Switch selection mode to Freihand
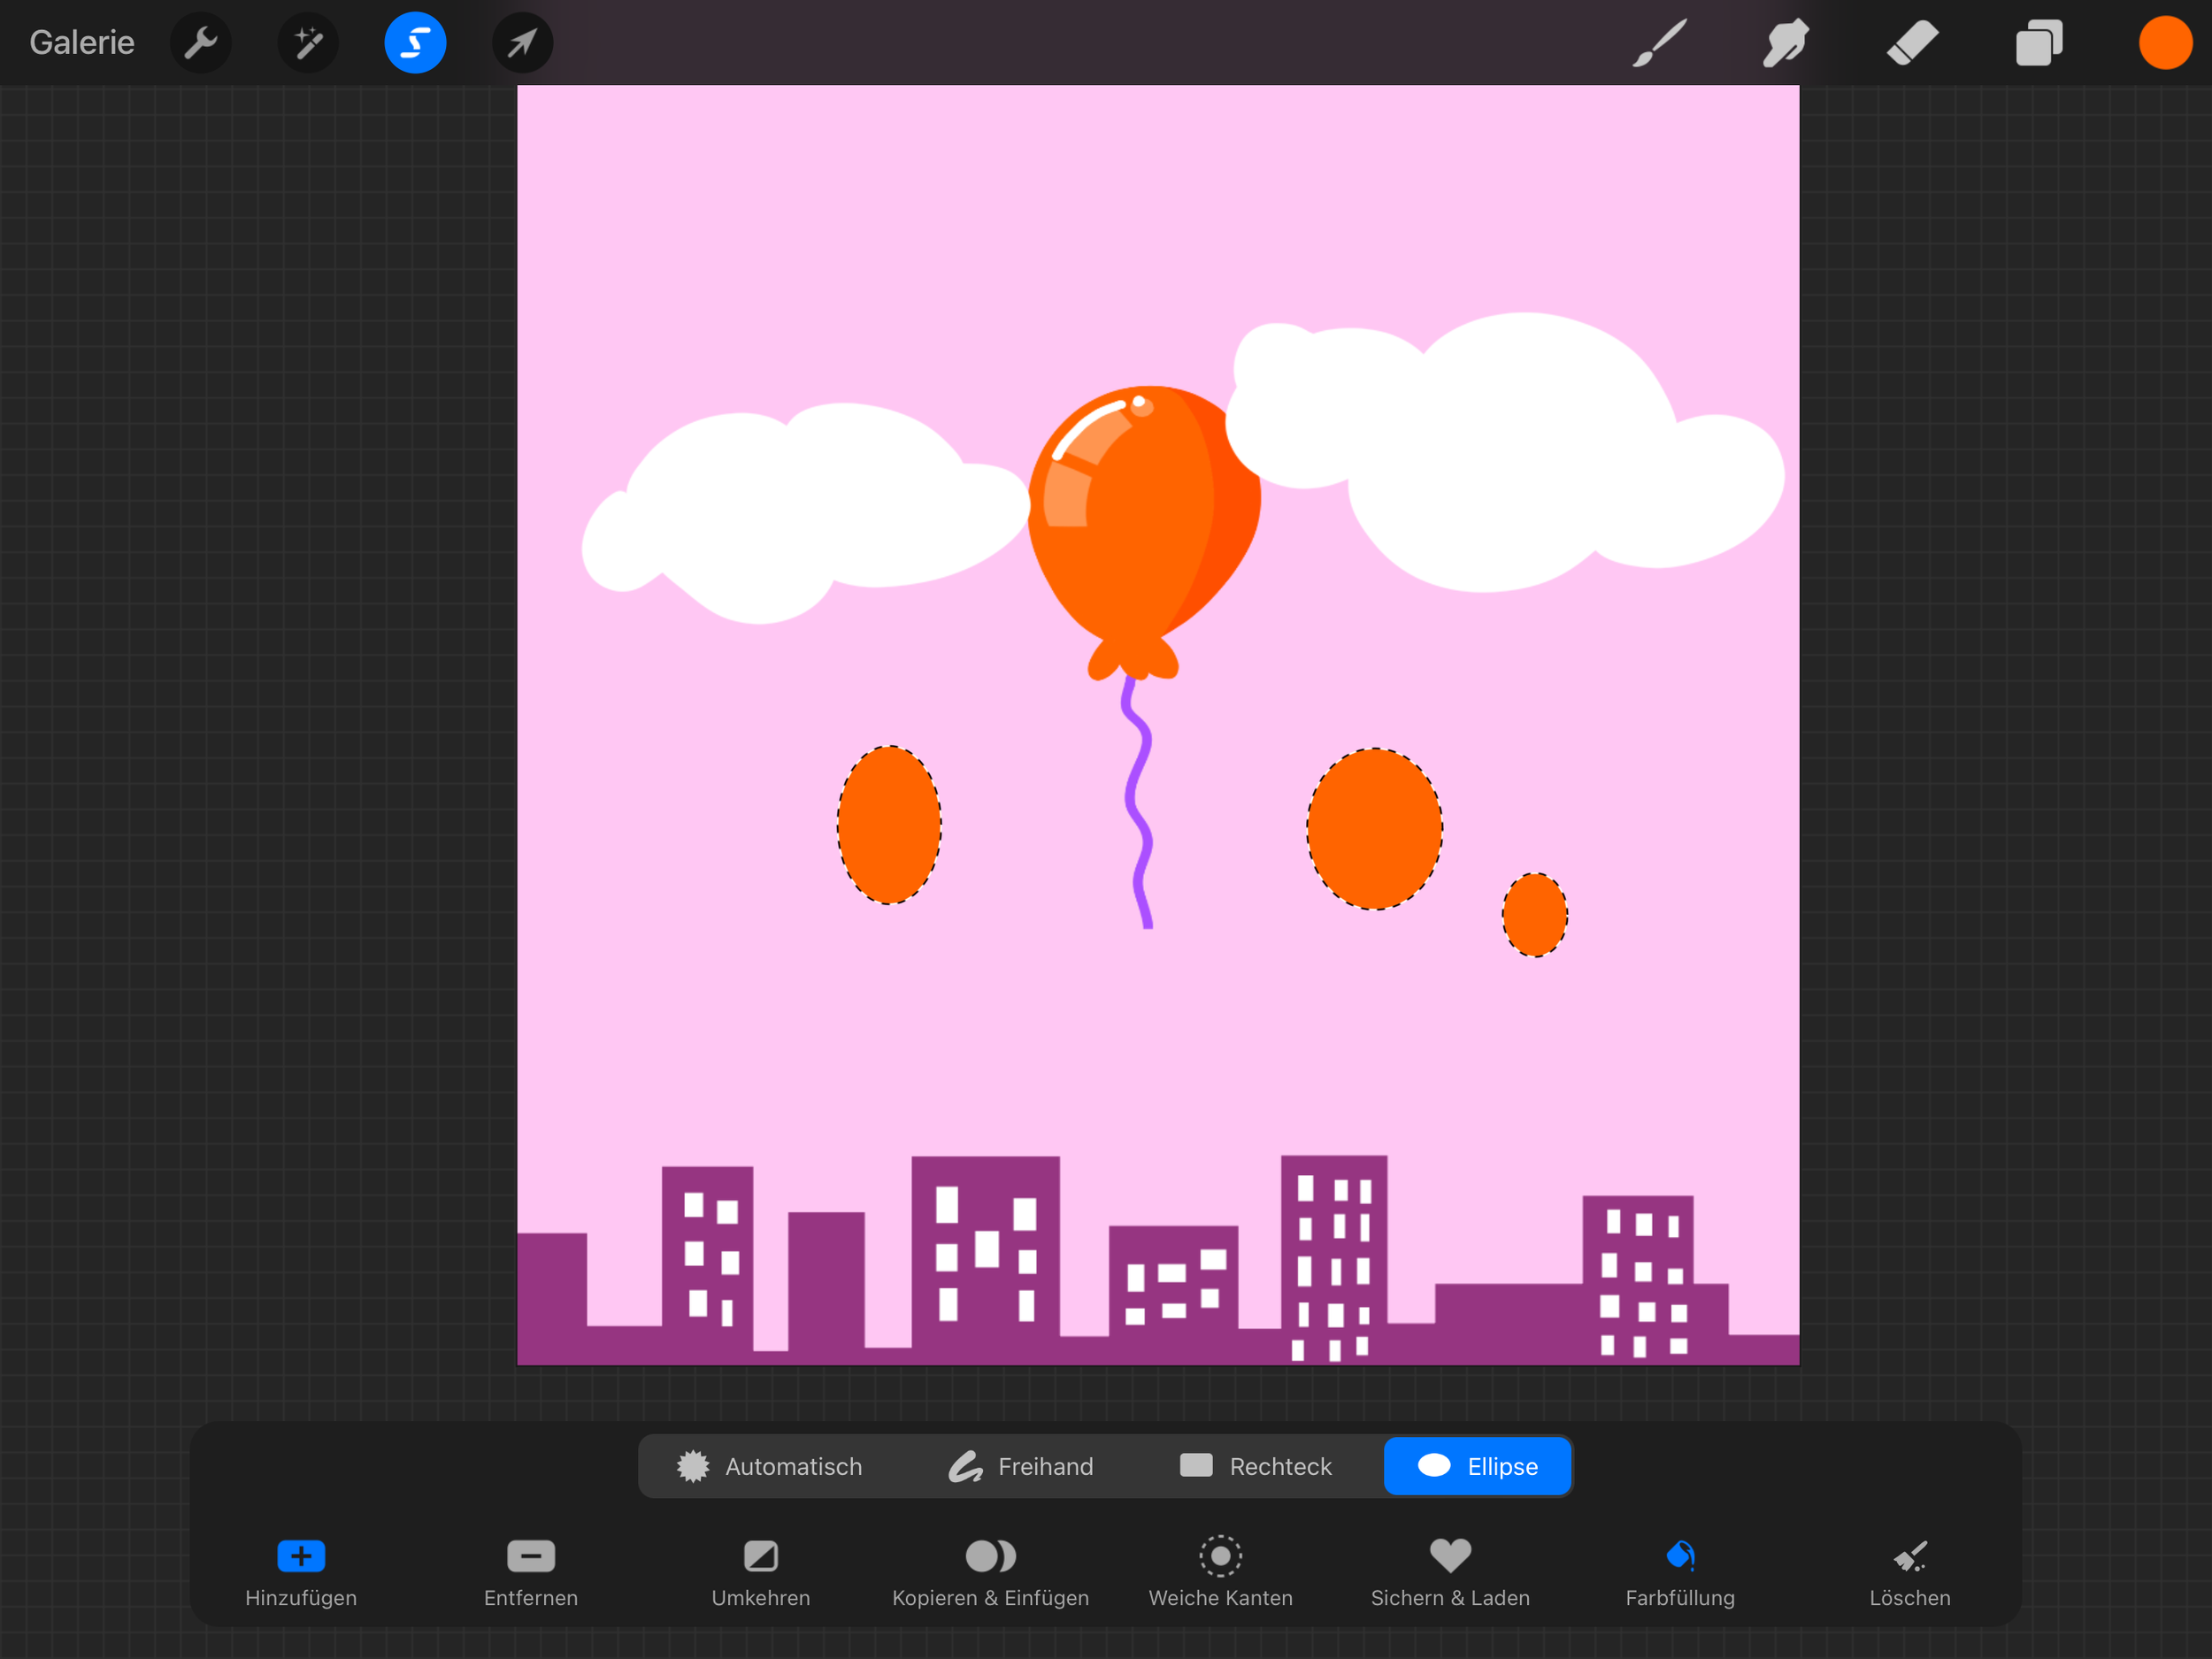2212x1659 pixels. [x=1020, y=1466]
